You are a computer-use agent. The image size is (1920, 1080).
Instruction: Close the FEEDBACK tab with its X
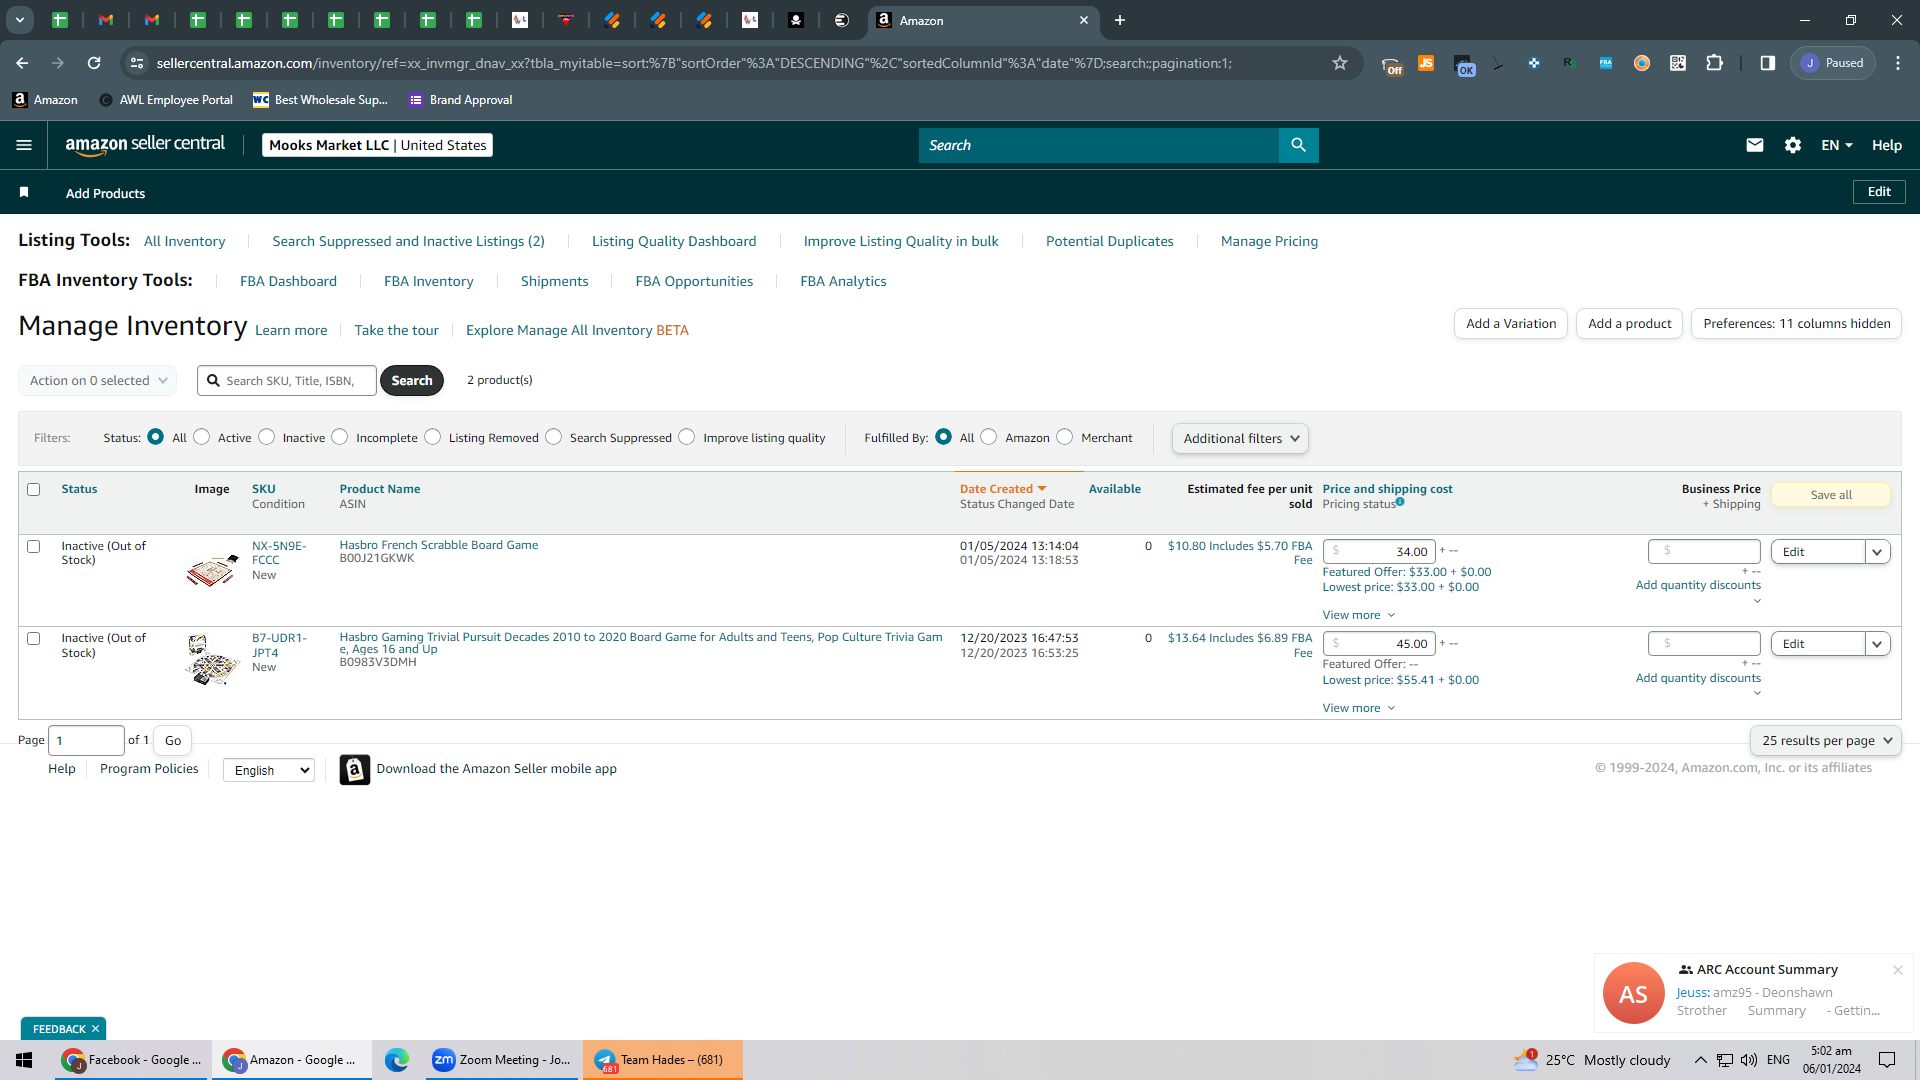(x=95, y=1029)
